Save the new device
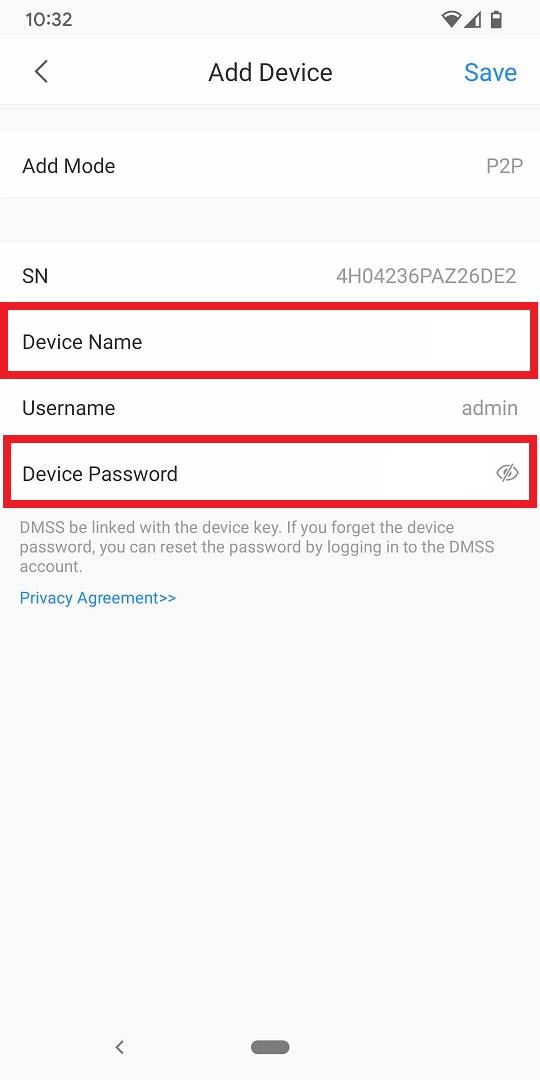The height and width of the screenshot is (1080, 540). 490,72
